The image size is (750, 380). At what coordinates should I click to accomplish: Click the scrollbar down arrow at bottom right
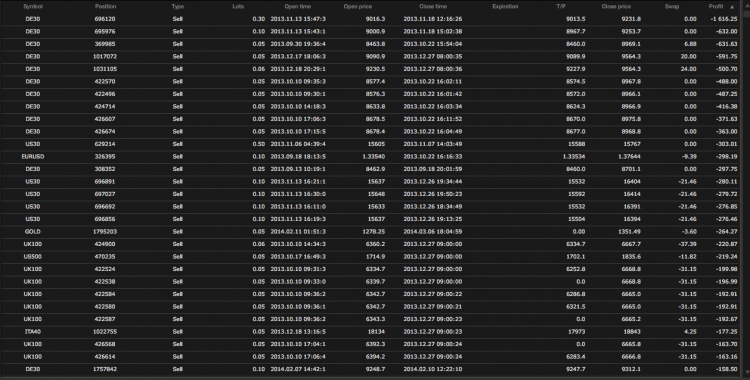coord(747,372)
